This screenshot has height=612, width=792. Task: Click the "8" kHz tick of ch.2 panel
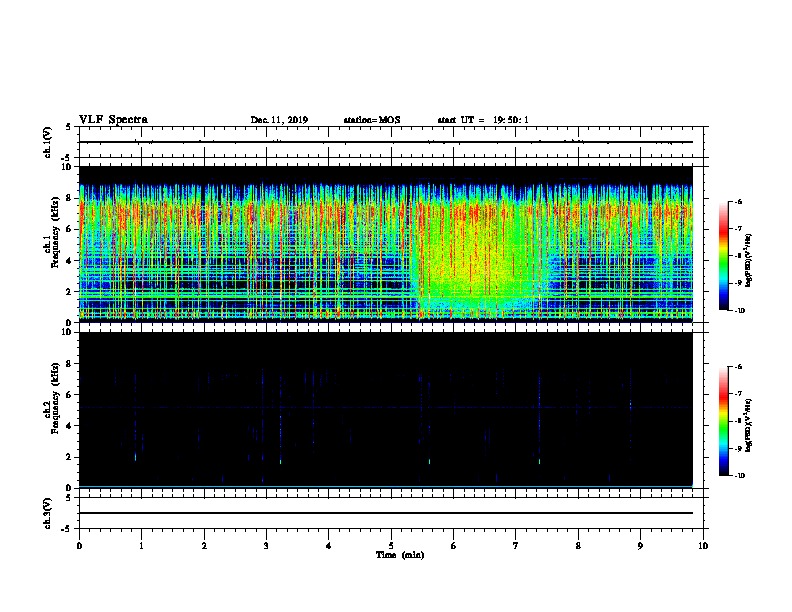pos(70,363)
